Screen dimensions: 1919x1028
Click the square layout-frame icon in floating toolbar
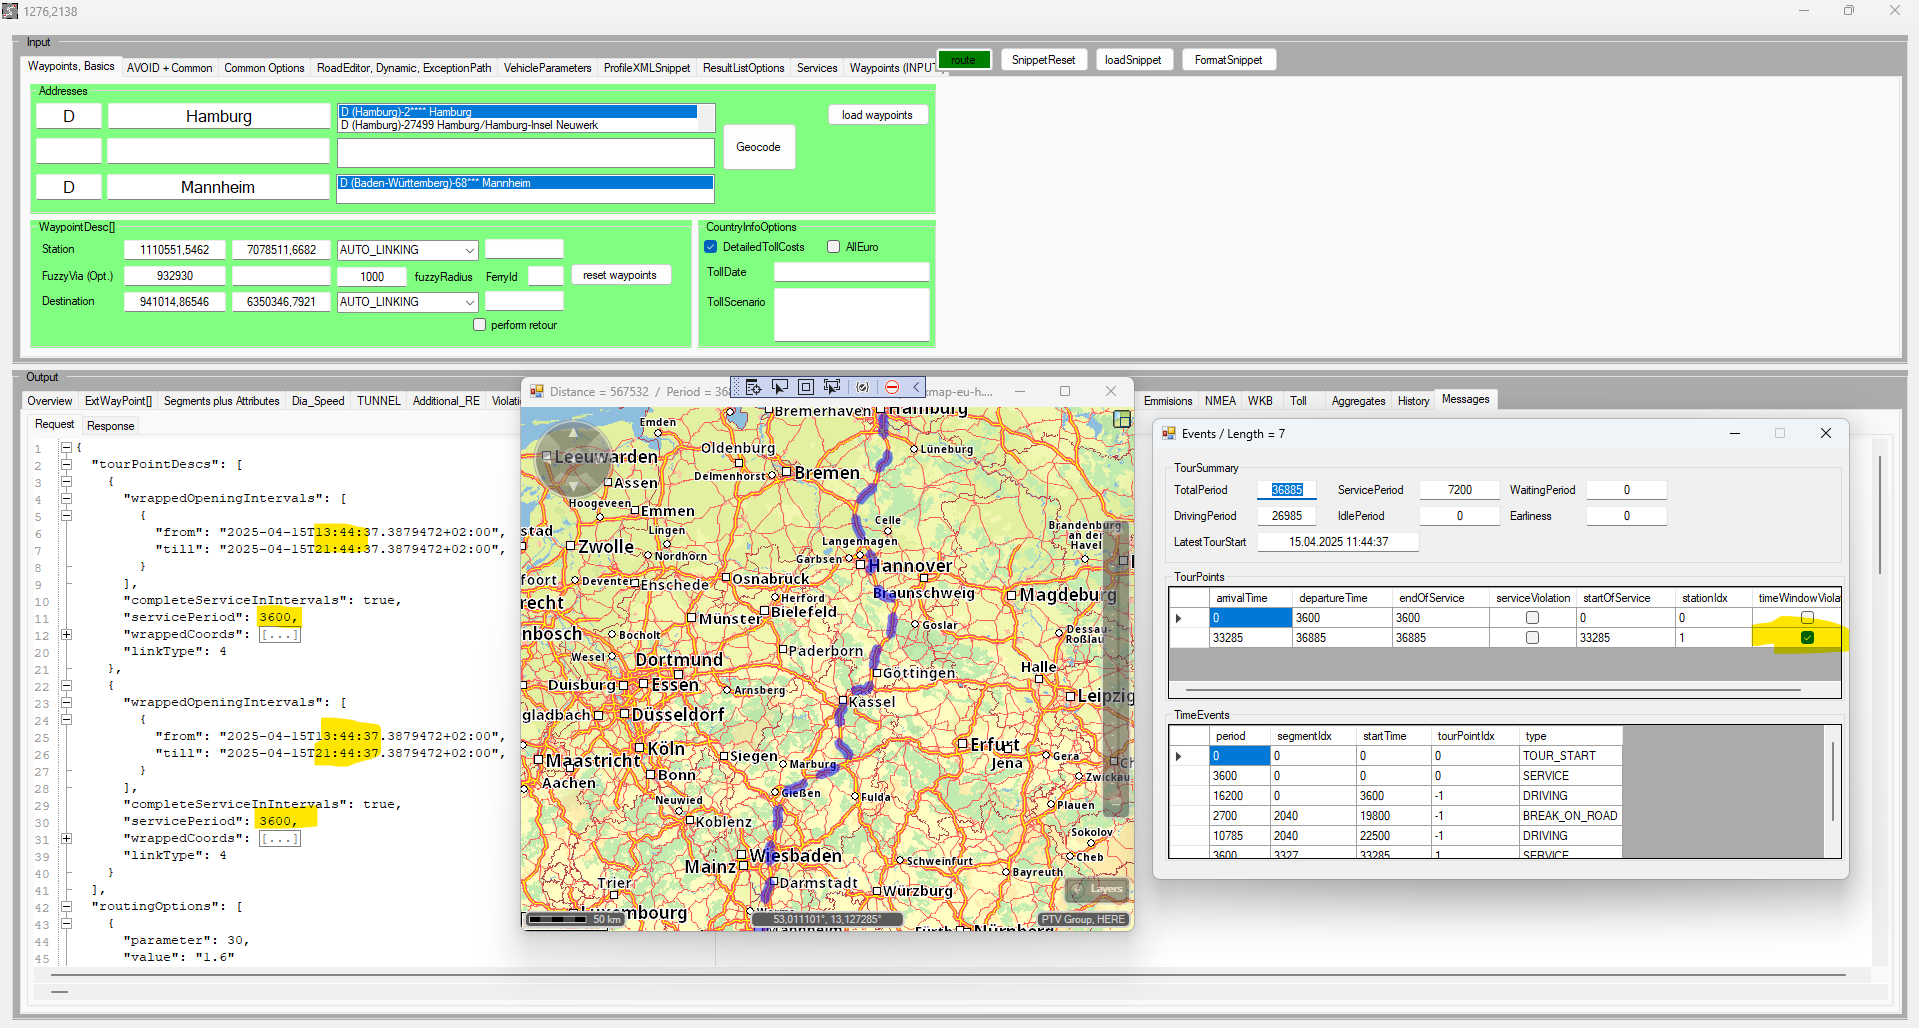point(806,388)
